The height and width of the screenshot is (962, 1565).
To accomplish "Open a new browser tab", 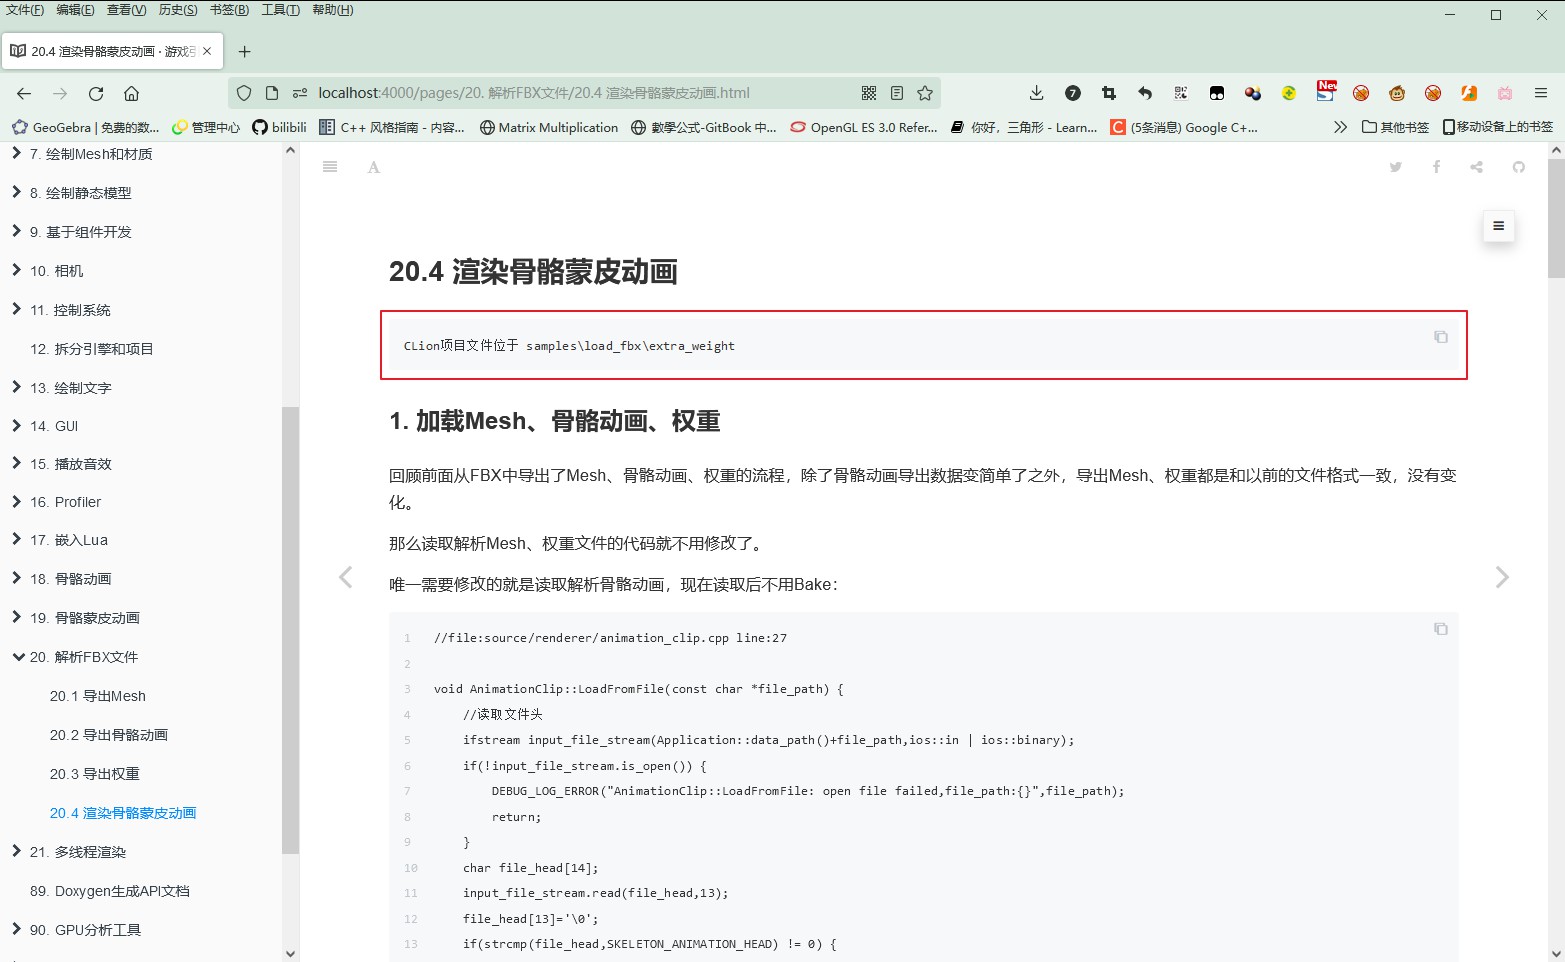I will pyautogui.click(x=245, y=51).
